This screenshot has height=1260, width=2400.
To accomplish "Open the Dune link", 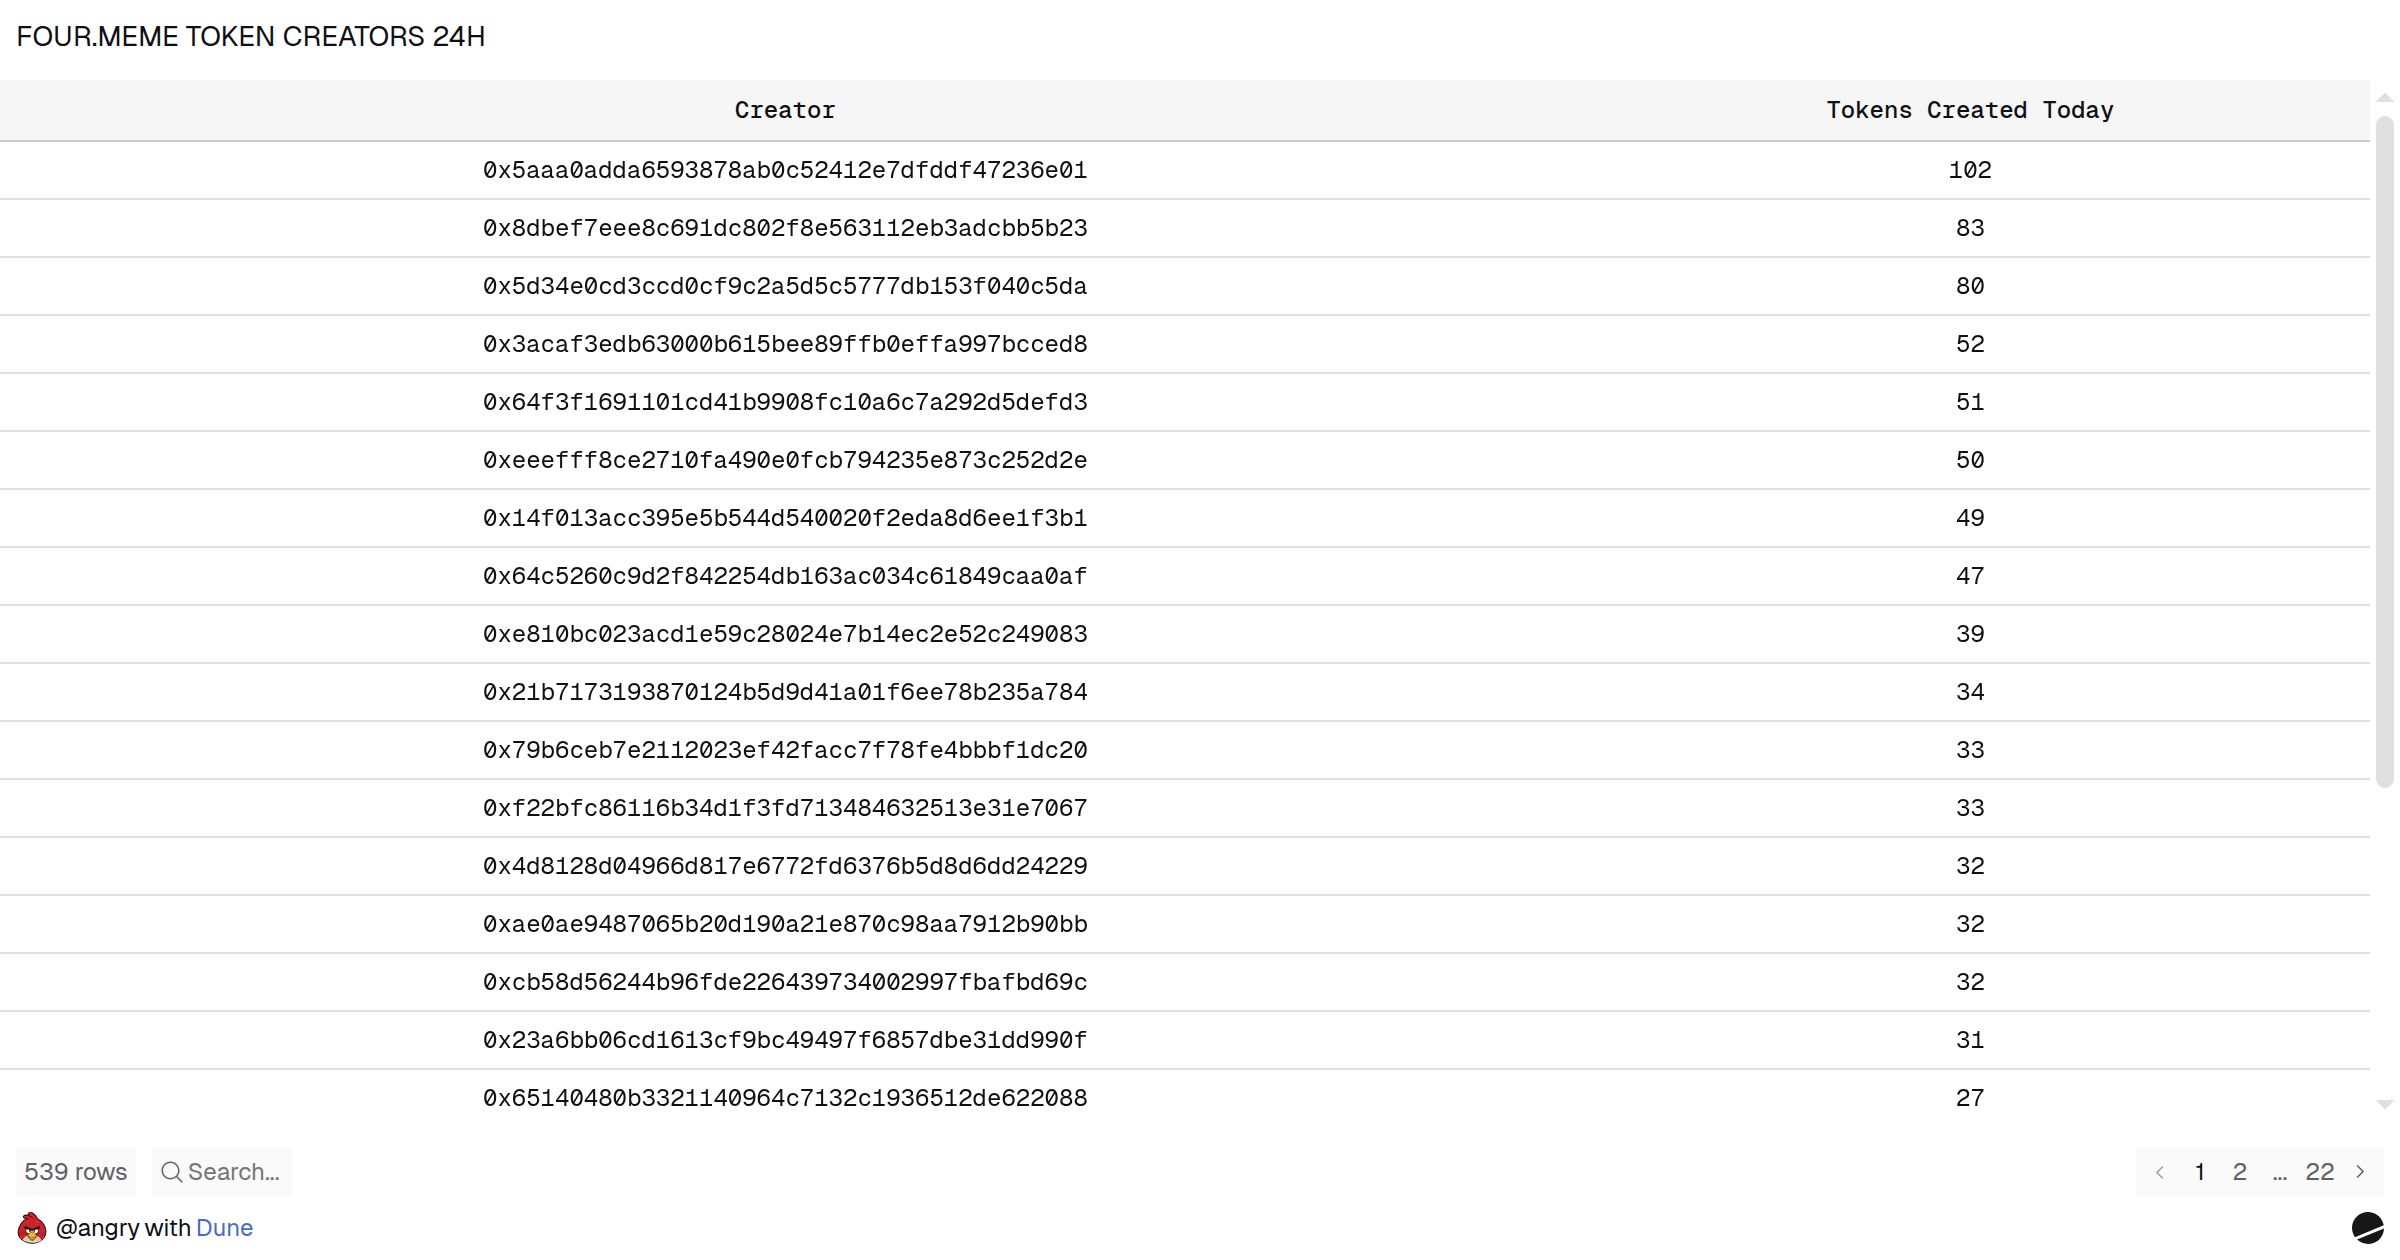I will click(224, 1228).
